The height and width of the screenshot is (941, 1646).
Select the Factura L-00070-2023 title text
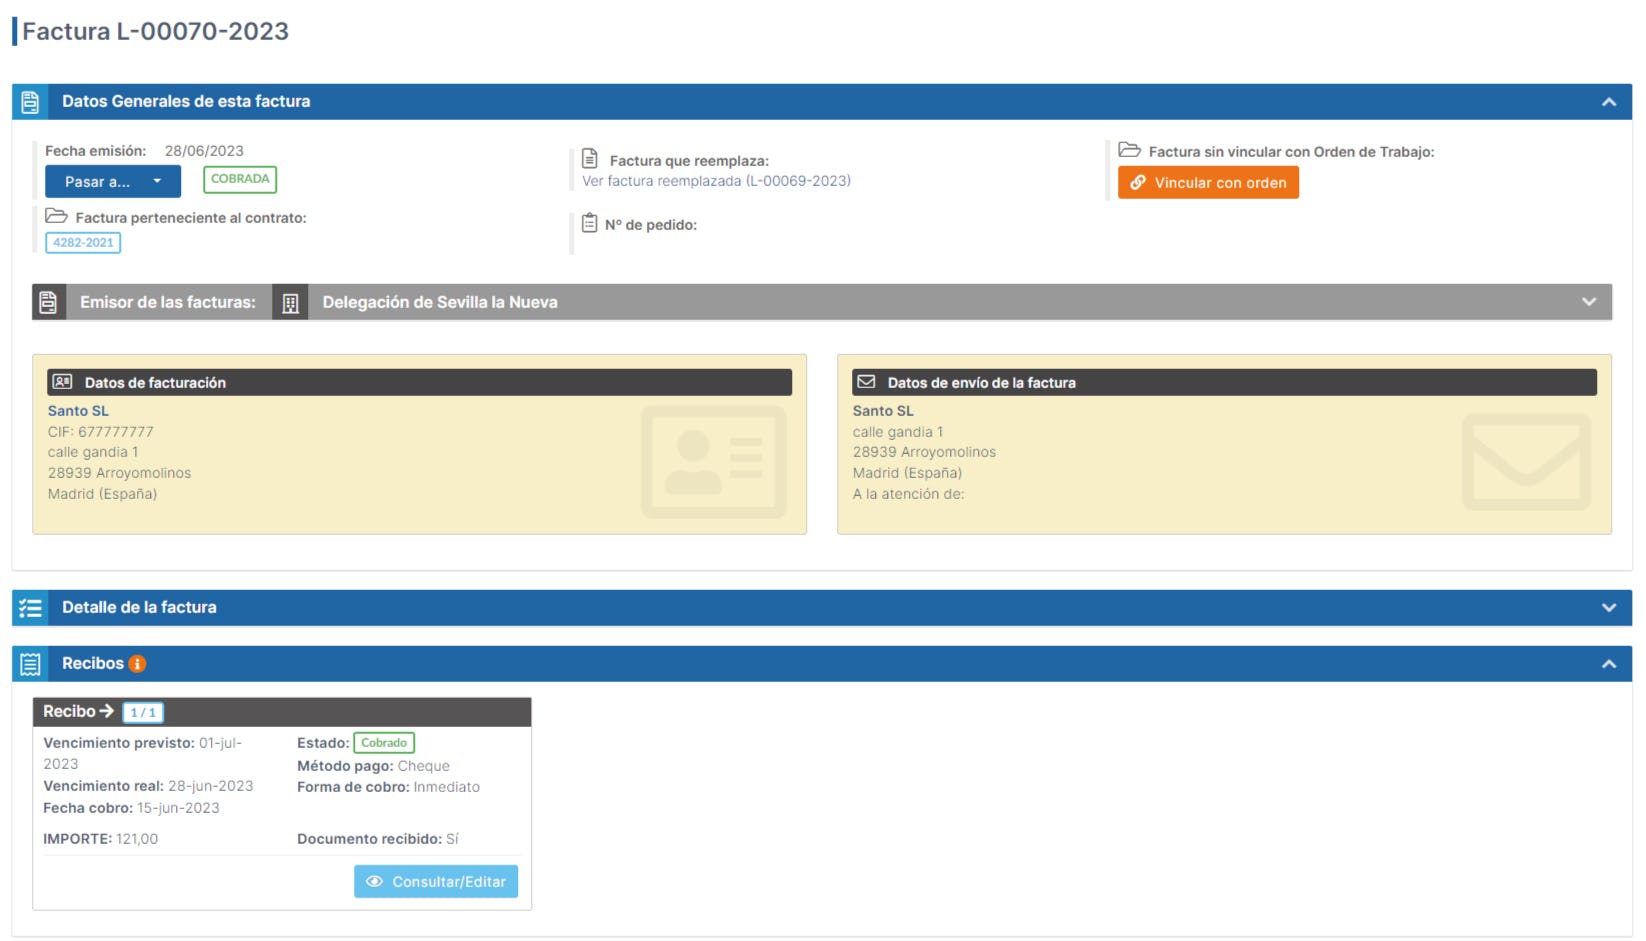click(x=155, y=32)
